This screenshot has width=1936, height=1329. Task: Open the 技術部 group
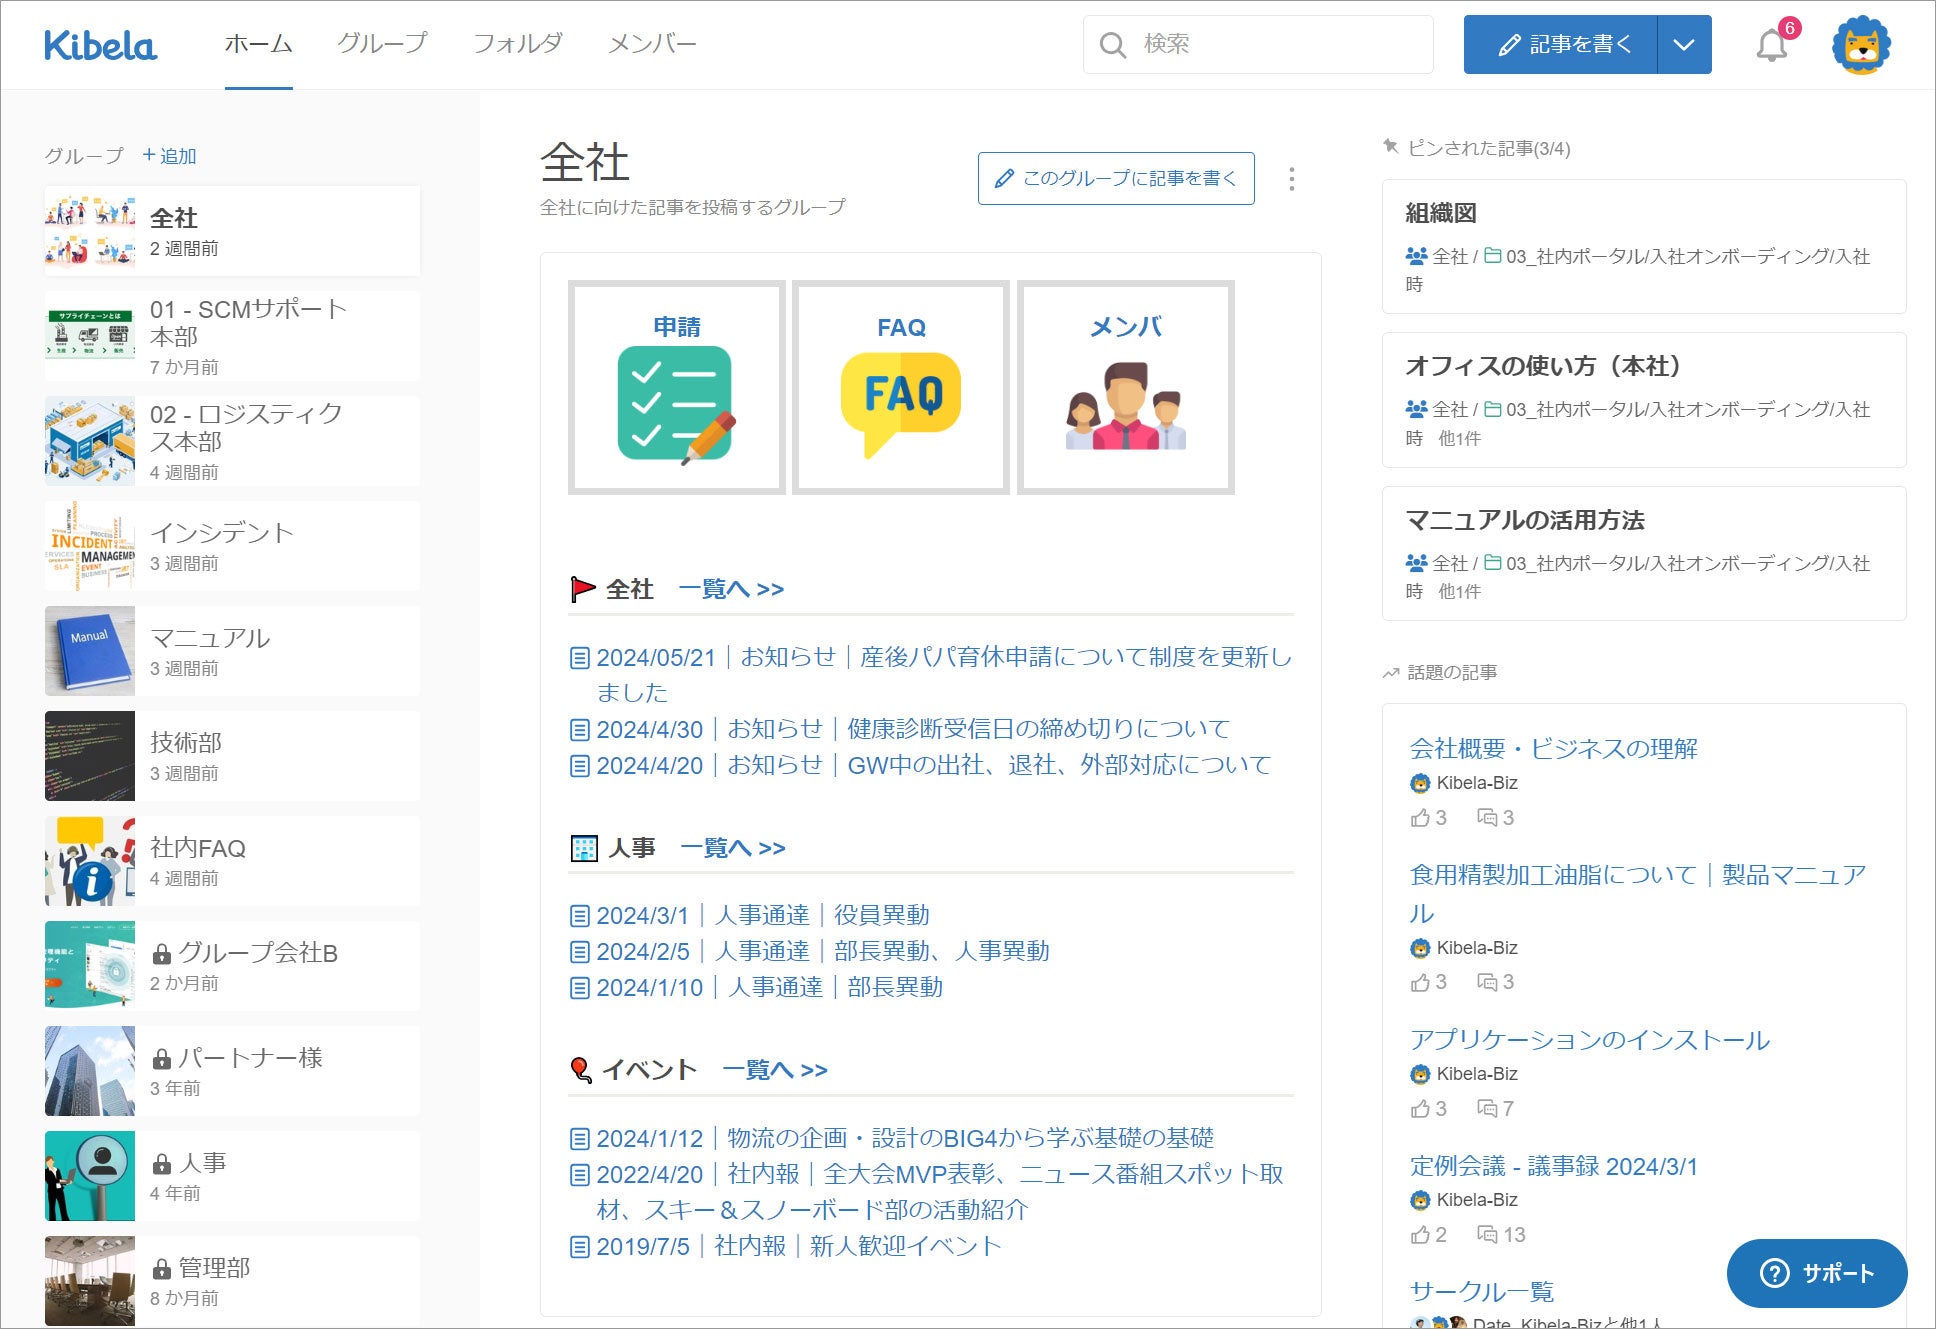232,756
